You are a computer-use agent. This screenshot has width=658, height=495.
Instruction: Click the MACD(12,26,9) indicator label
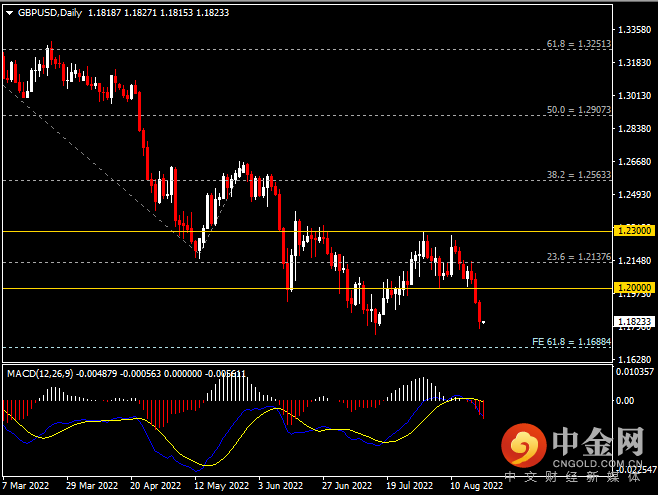click(x=40, y=373)
